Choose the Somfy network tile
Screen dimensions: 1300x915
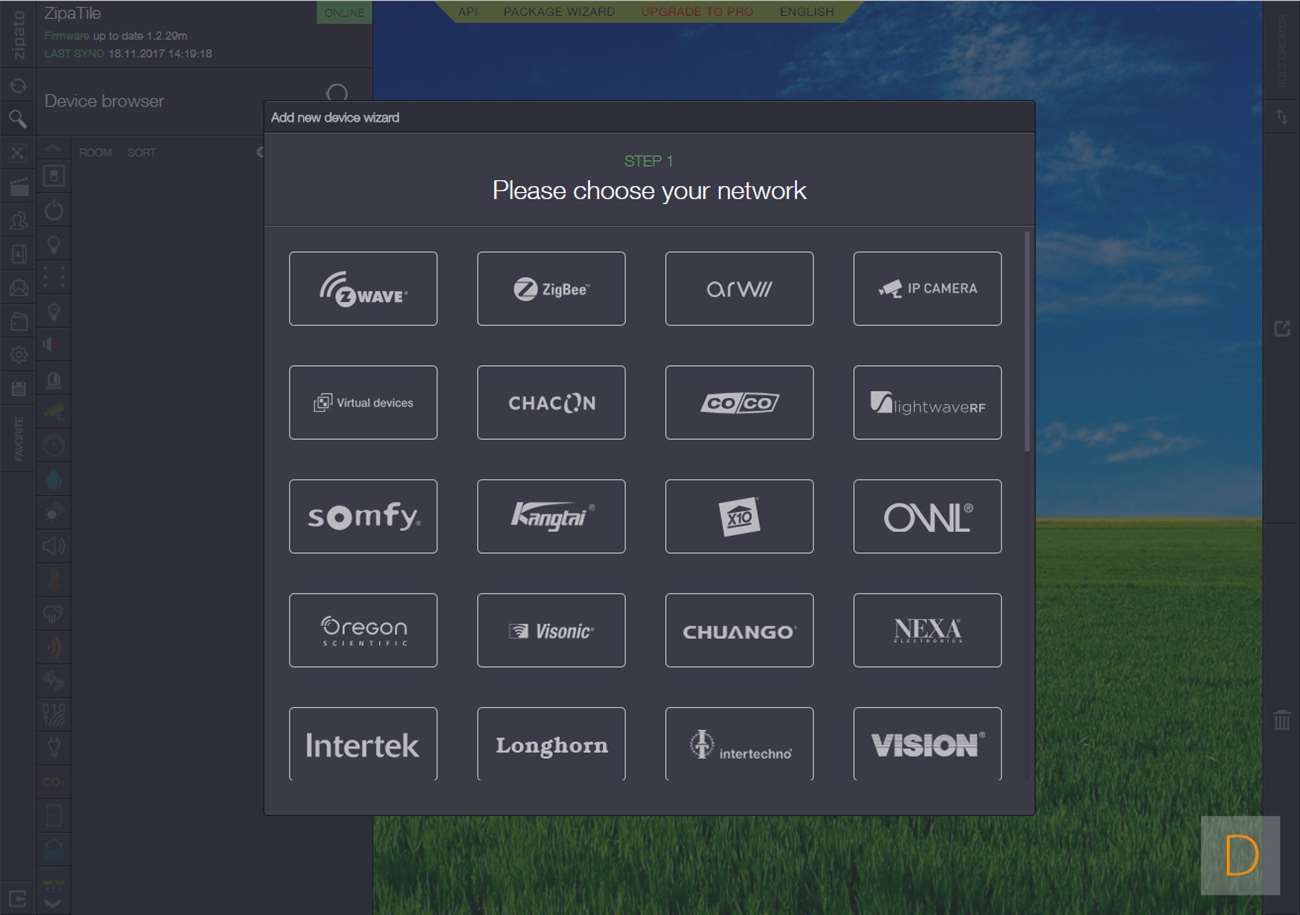pyautogui.click(x=363, y=516)
